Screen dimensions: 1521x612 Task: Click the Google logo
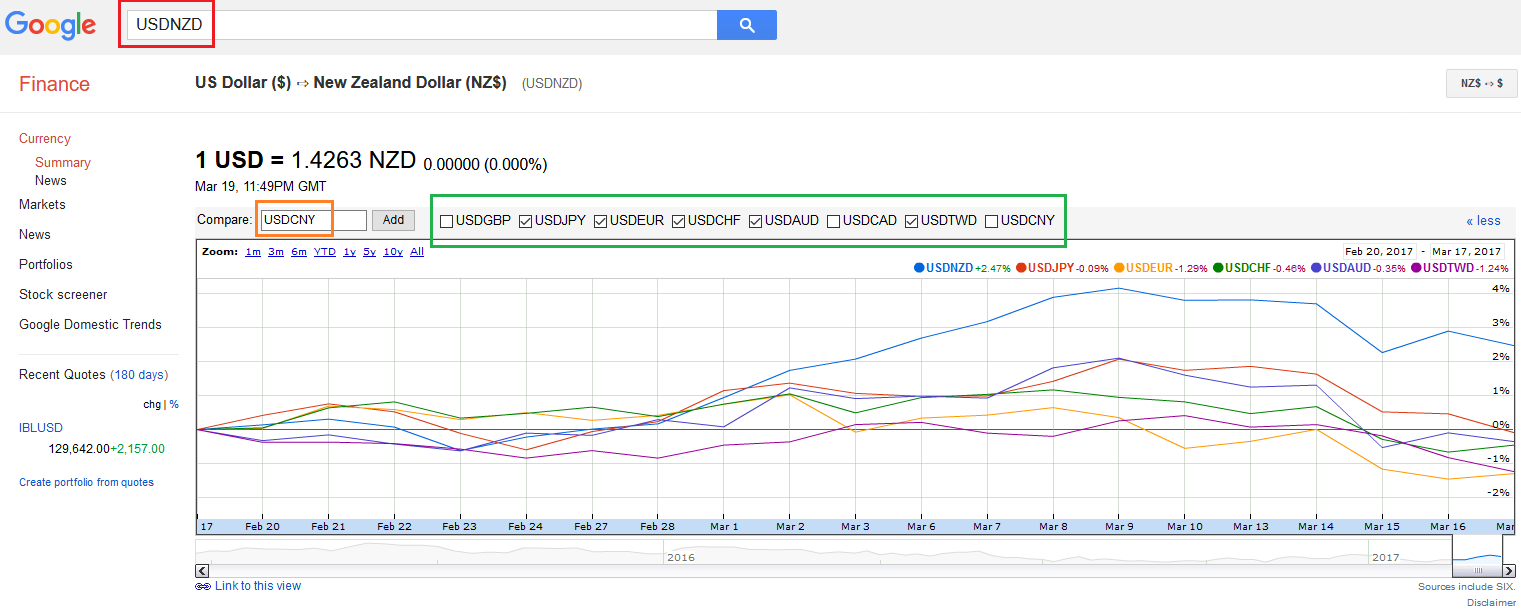click(50, 26)
